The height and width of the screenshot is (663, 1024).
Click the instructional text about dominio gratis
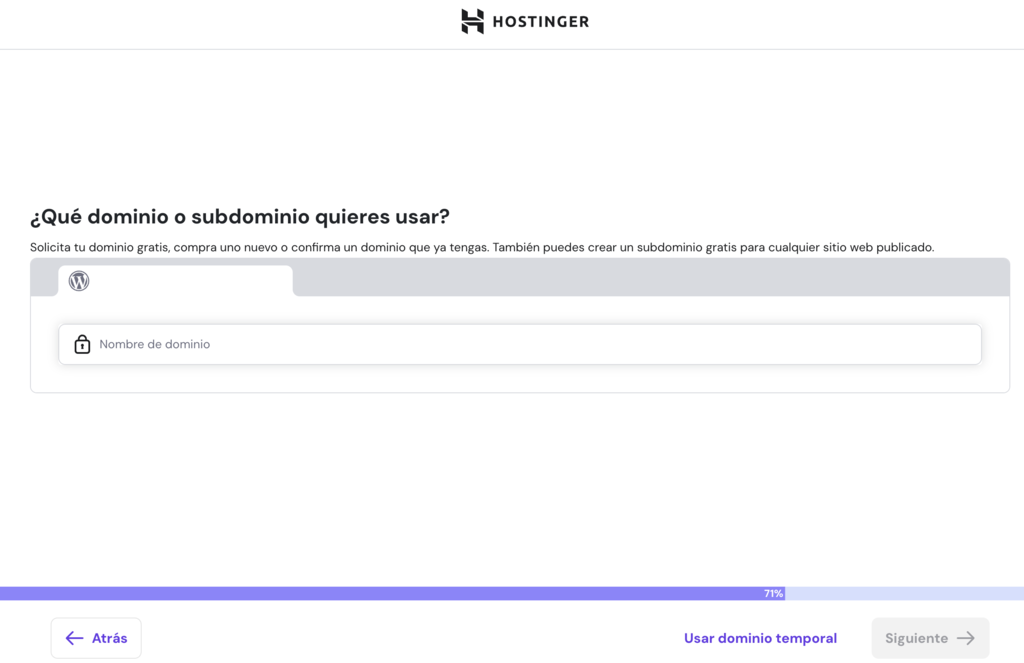[480, 247]
